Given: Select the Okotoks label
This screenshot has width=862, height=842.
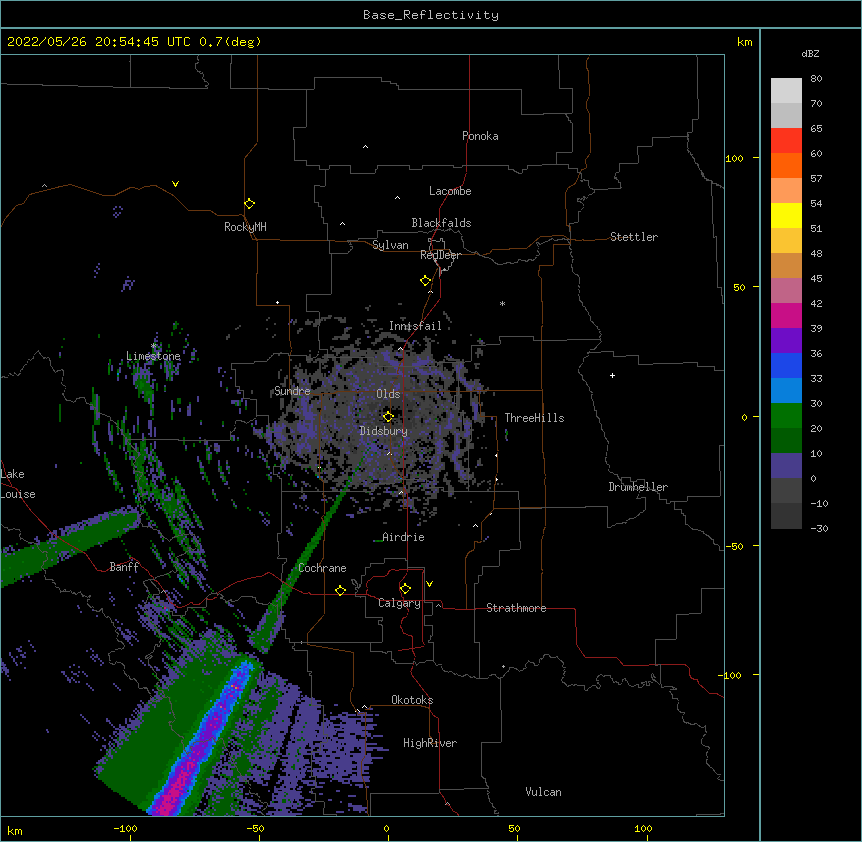Looking at the screenshot, I should (x=412, y=700).
